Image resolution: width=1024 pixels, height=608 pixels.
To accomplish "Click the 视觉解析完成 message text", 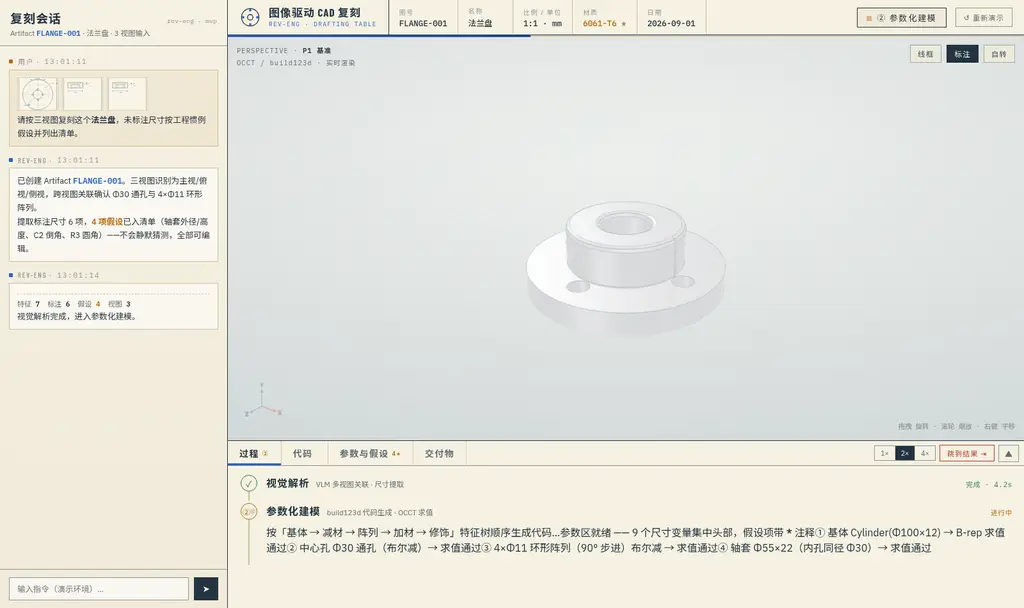I will click(76, 316).
